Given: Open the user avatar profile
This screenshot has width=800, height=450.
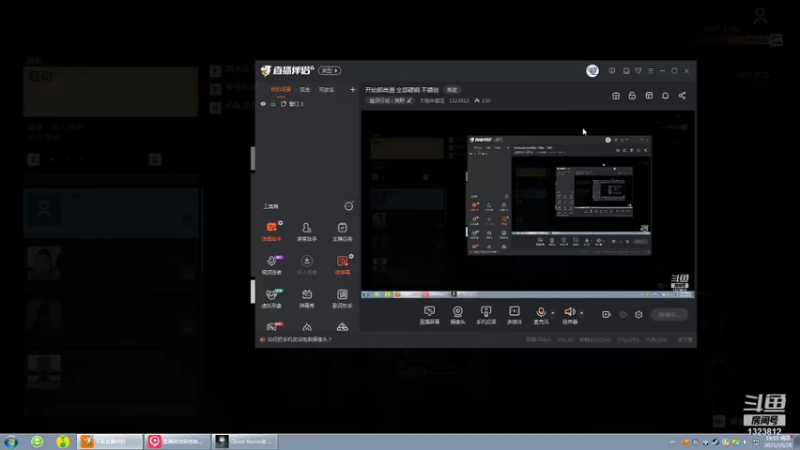Looking at the screenshot, I should coord(592,70).
